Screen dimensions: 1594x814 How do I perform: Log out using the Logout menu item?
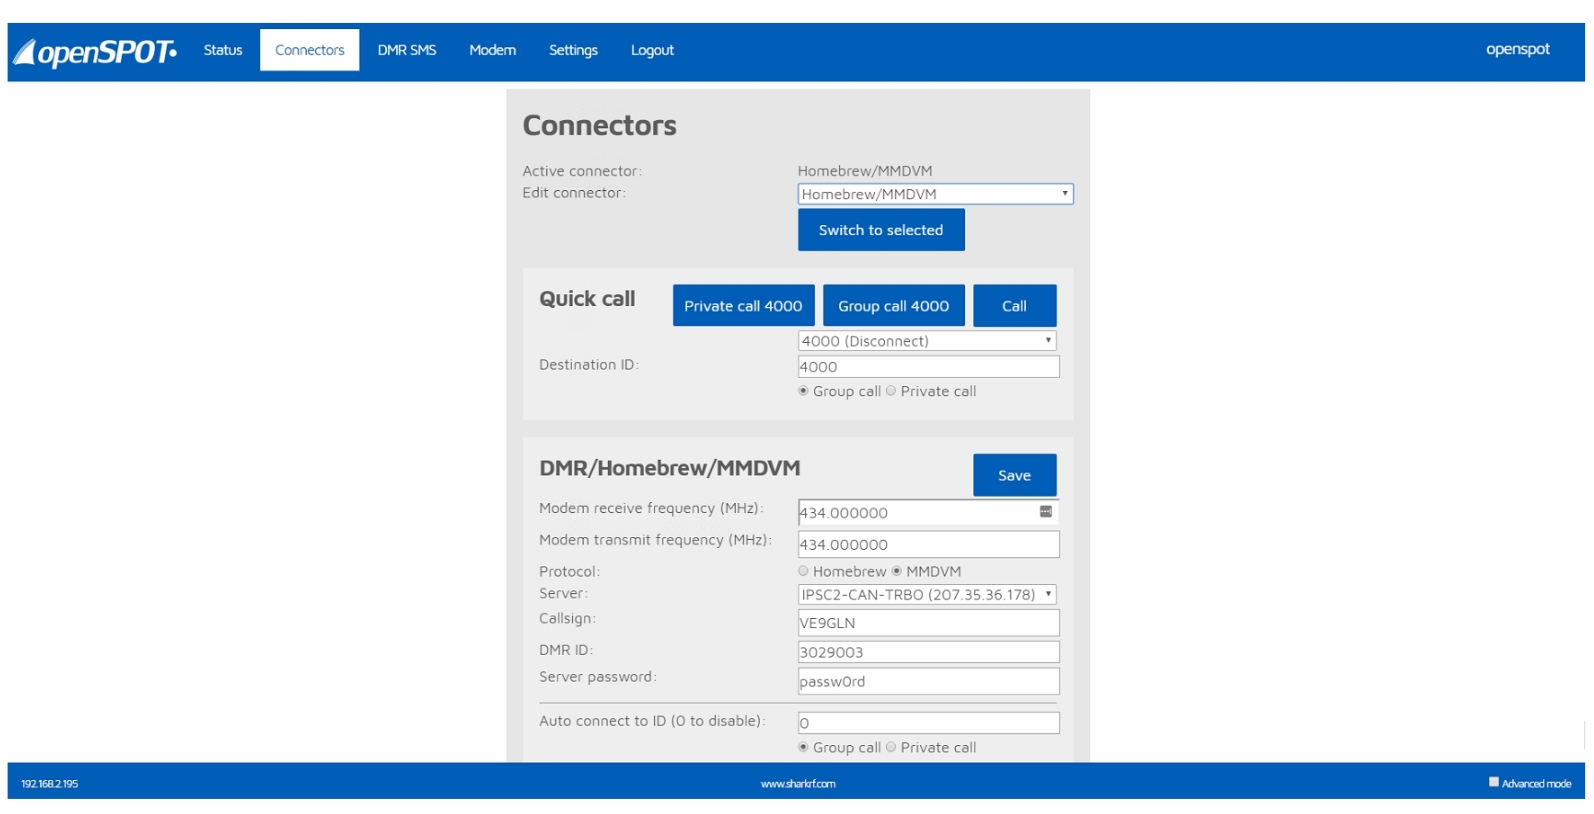click(652, 50)
